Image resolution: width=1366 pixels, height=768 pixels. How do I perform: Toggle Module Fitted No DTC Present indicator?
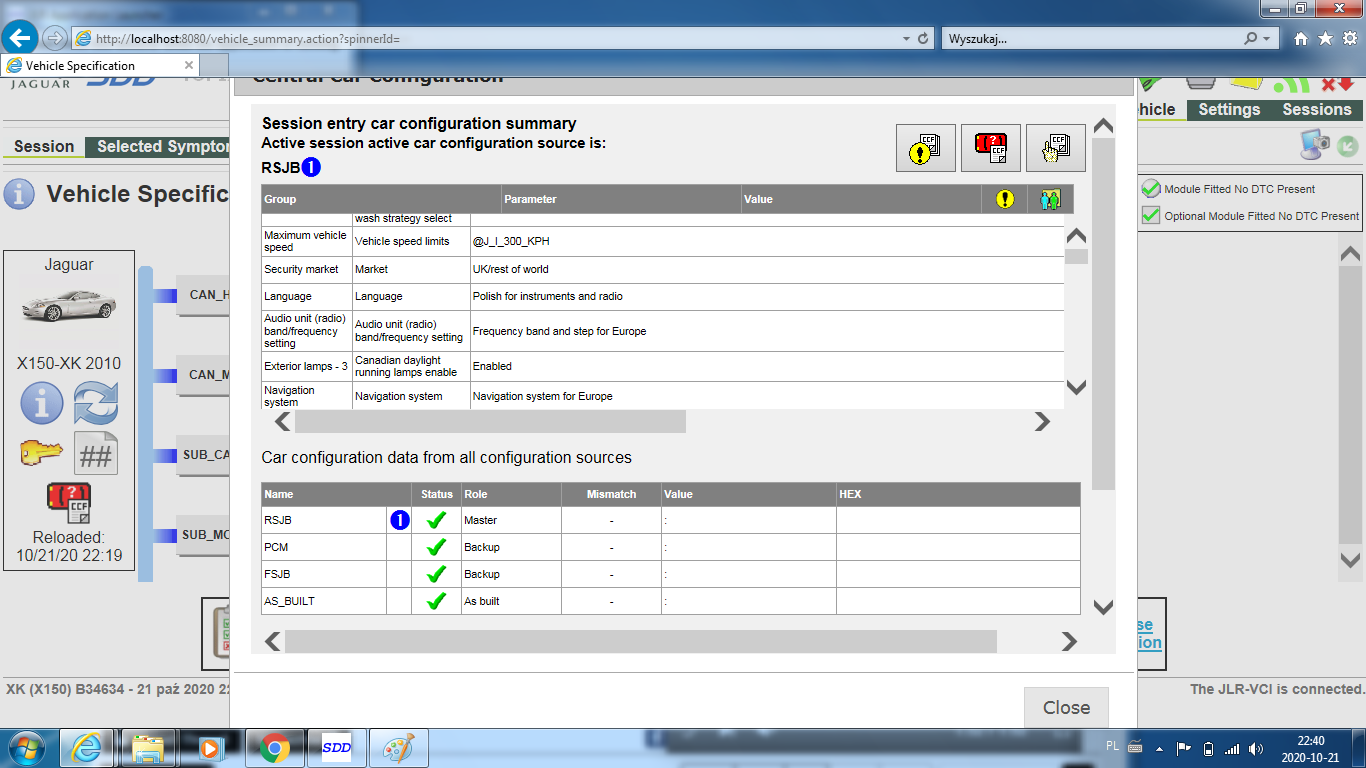click(1151, 189)
